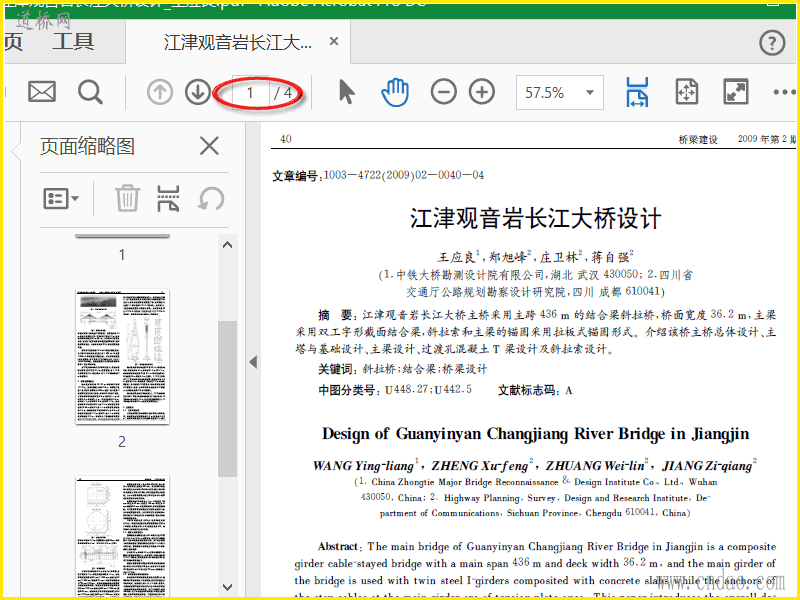Viewport: 800px width, 600px height.
Task: Collapse the left navigation pane arrow
Action: pos(253,362)
